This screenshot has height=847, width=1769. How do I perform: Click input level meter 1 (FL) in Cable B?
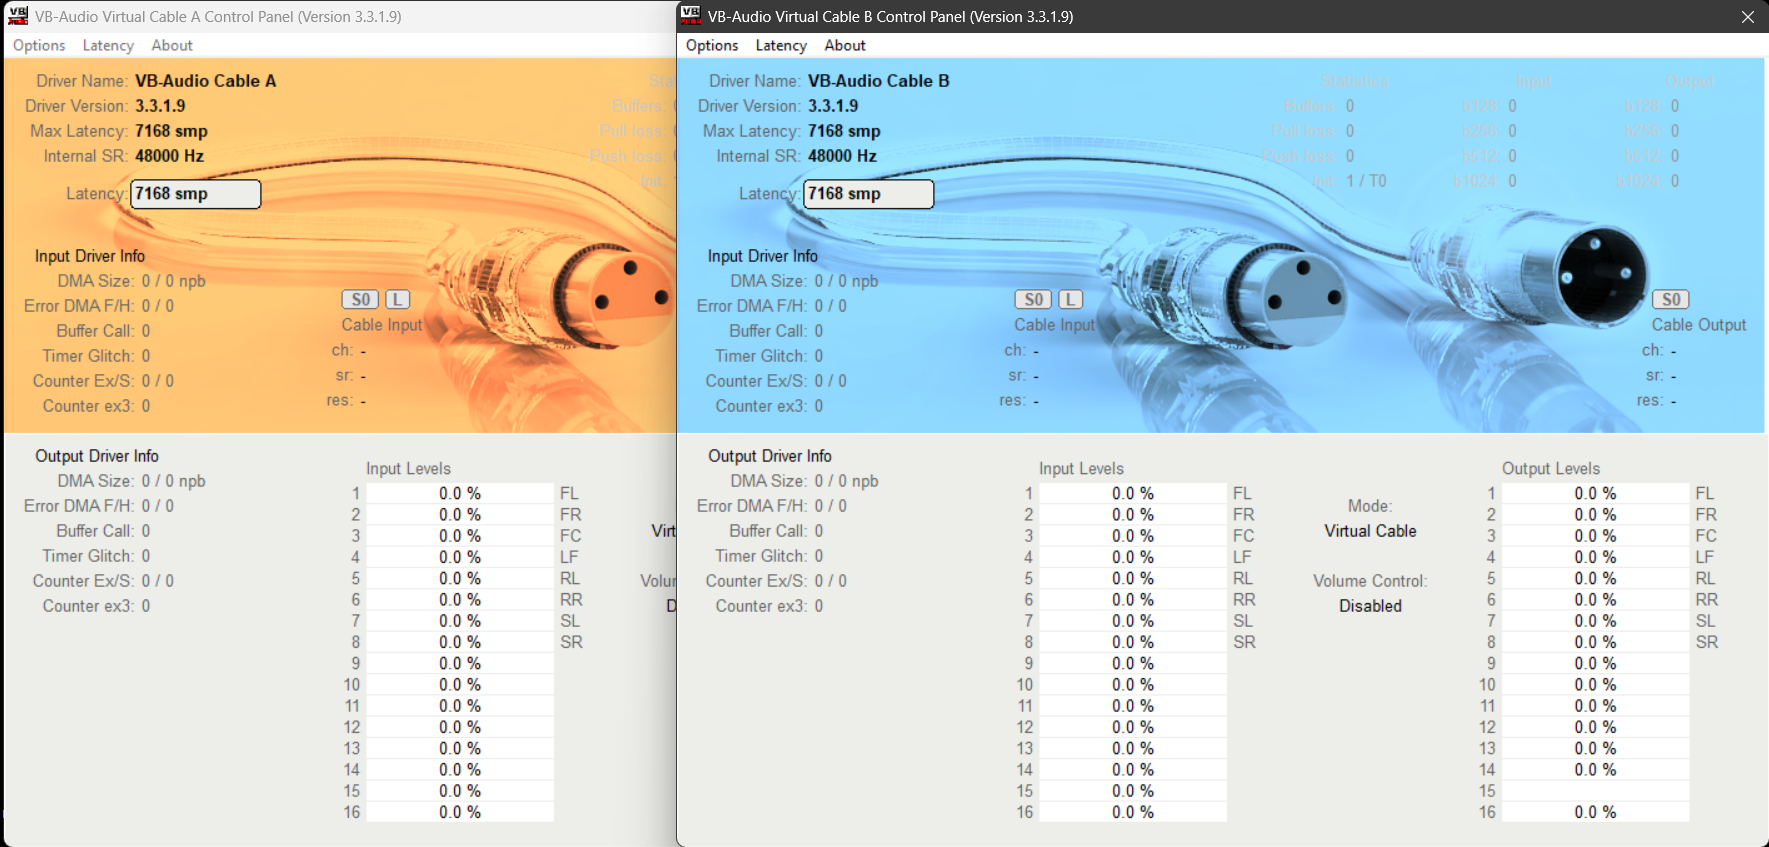coord(1133,493)
